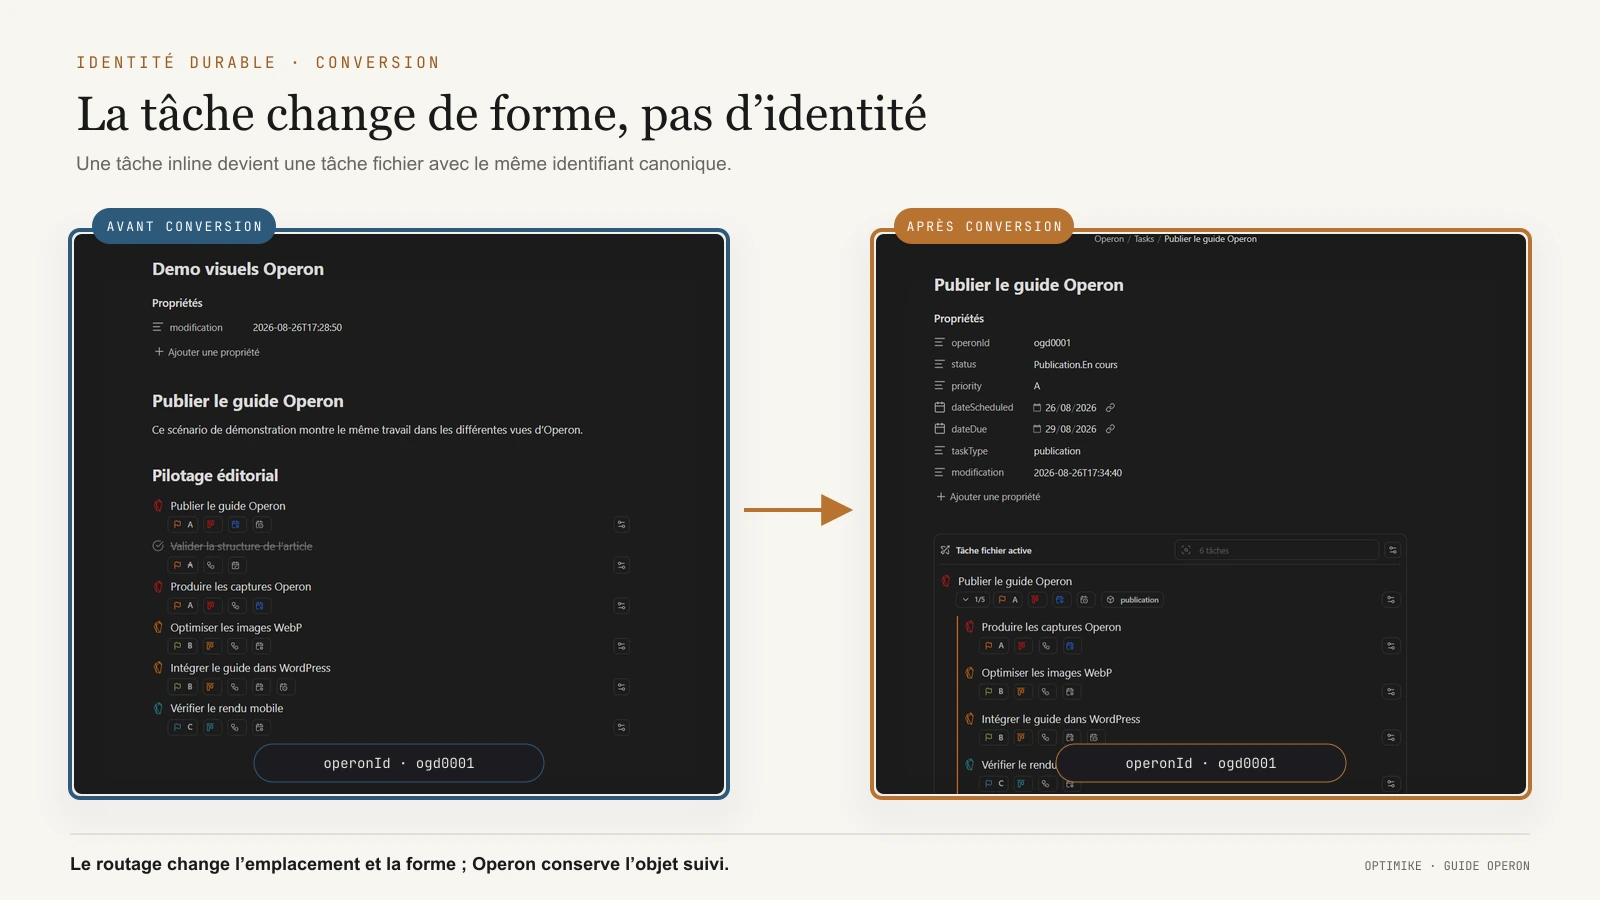Click red flag chip under Publier le guide, before panel

[211, 524]
